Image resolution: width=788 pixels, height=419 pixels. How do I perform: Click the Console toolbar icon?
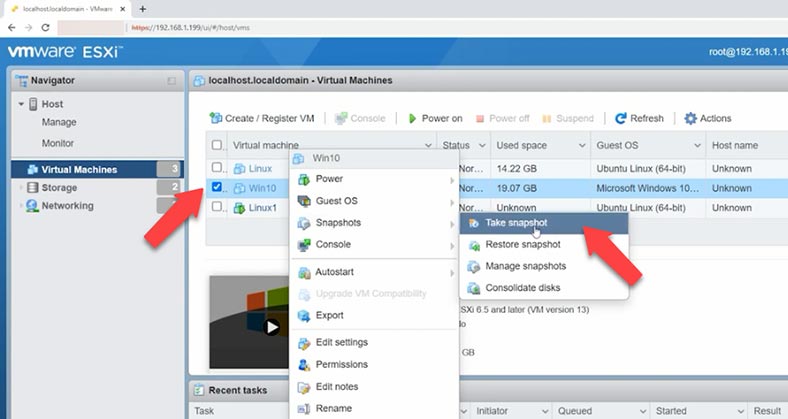(341, 118)
